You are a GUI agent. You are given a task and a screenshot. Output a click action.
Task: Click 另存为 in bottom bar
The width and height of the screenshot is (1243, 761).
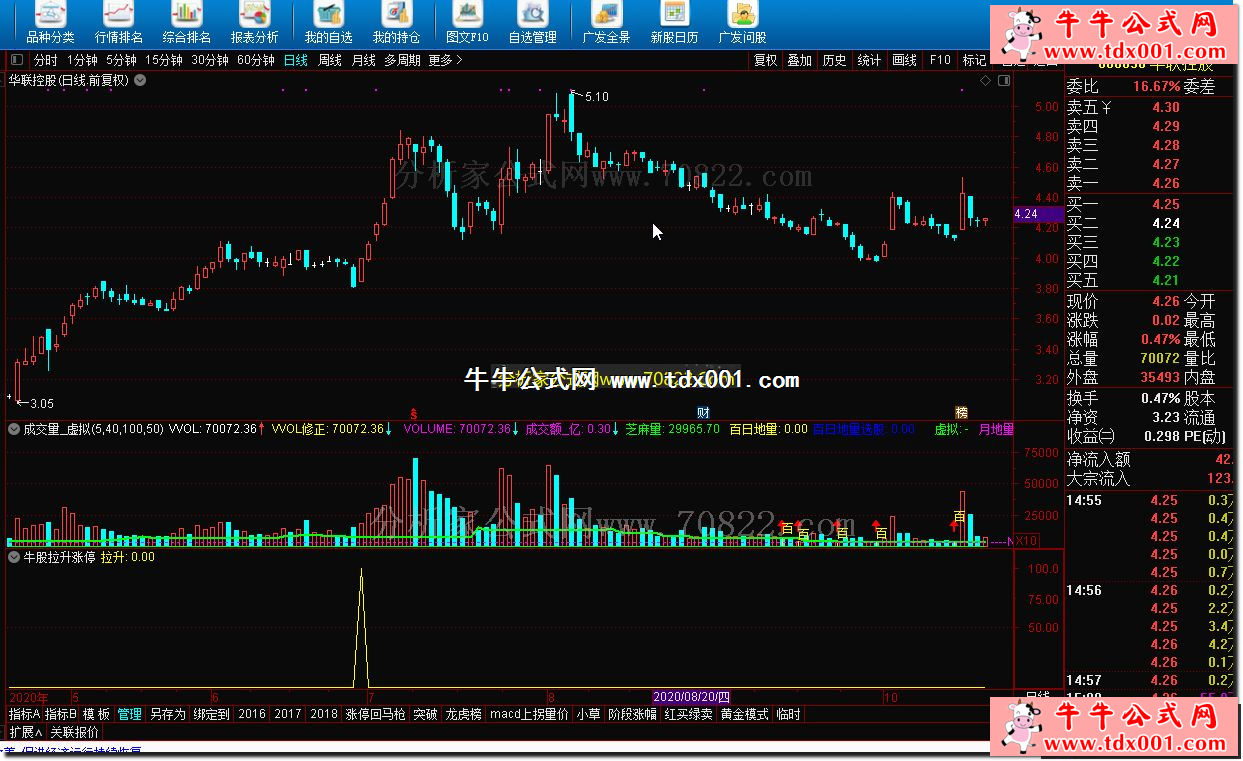[168, 715]
